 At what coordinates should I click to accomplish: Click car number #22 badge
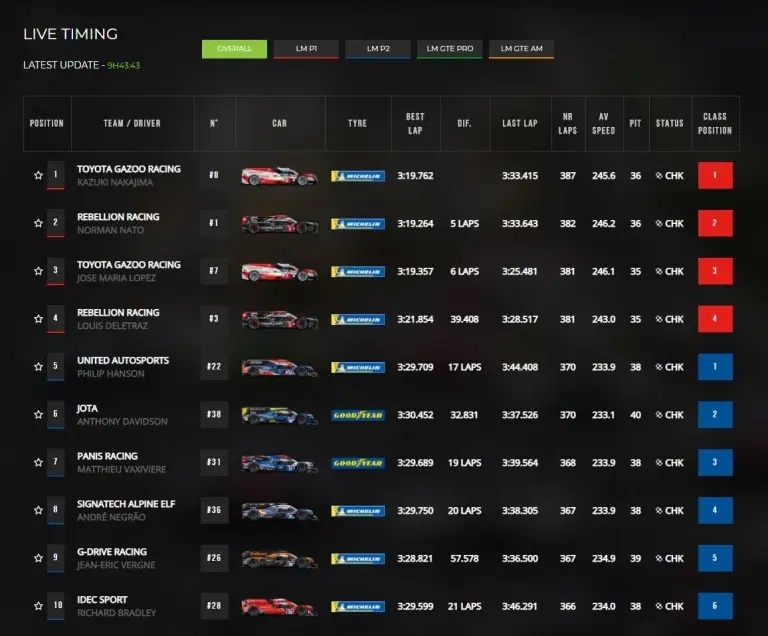click(x=214, y=367)
